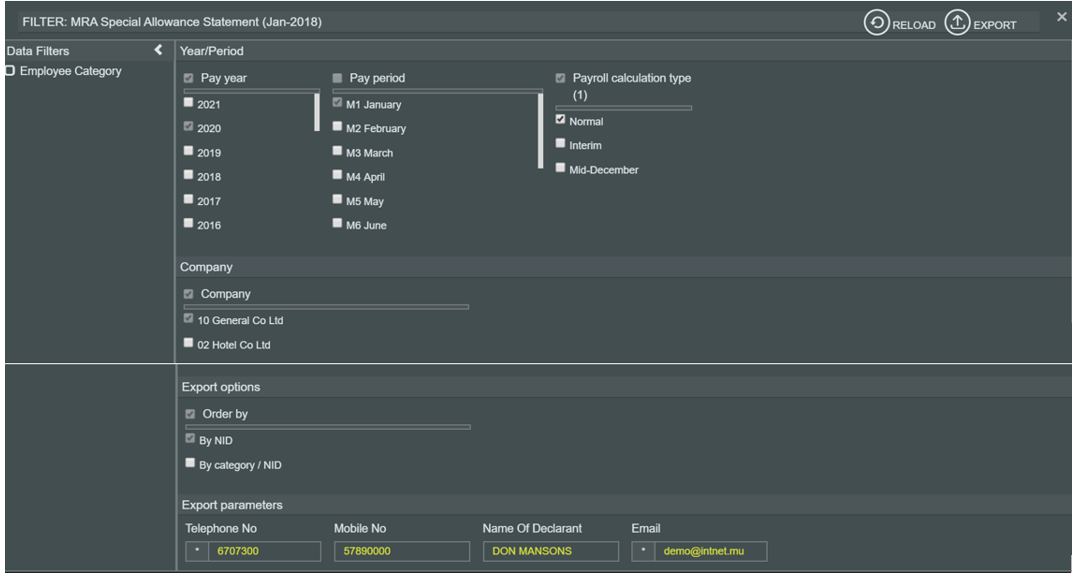Click the Pay year list scrollbar
Screen dimensions: 1073x576
click(x=317, y=112)
